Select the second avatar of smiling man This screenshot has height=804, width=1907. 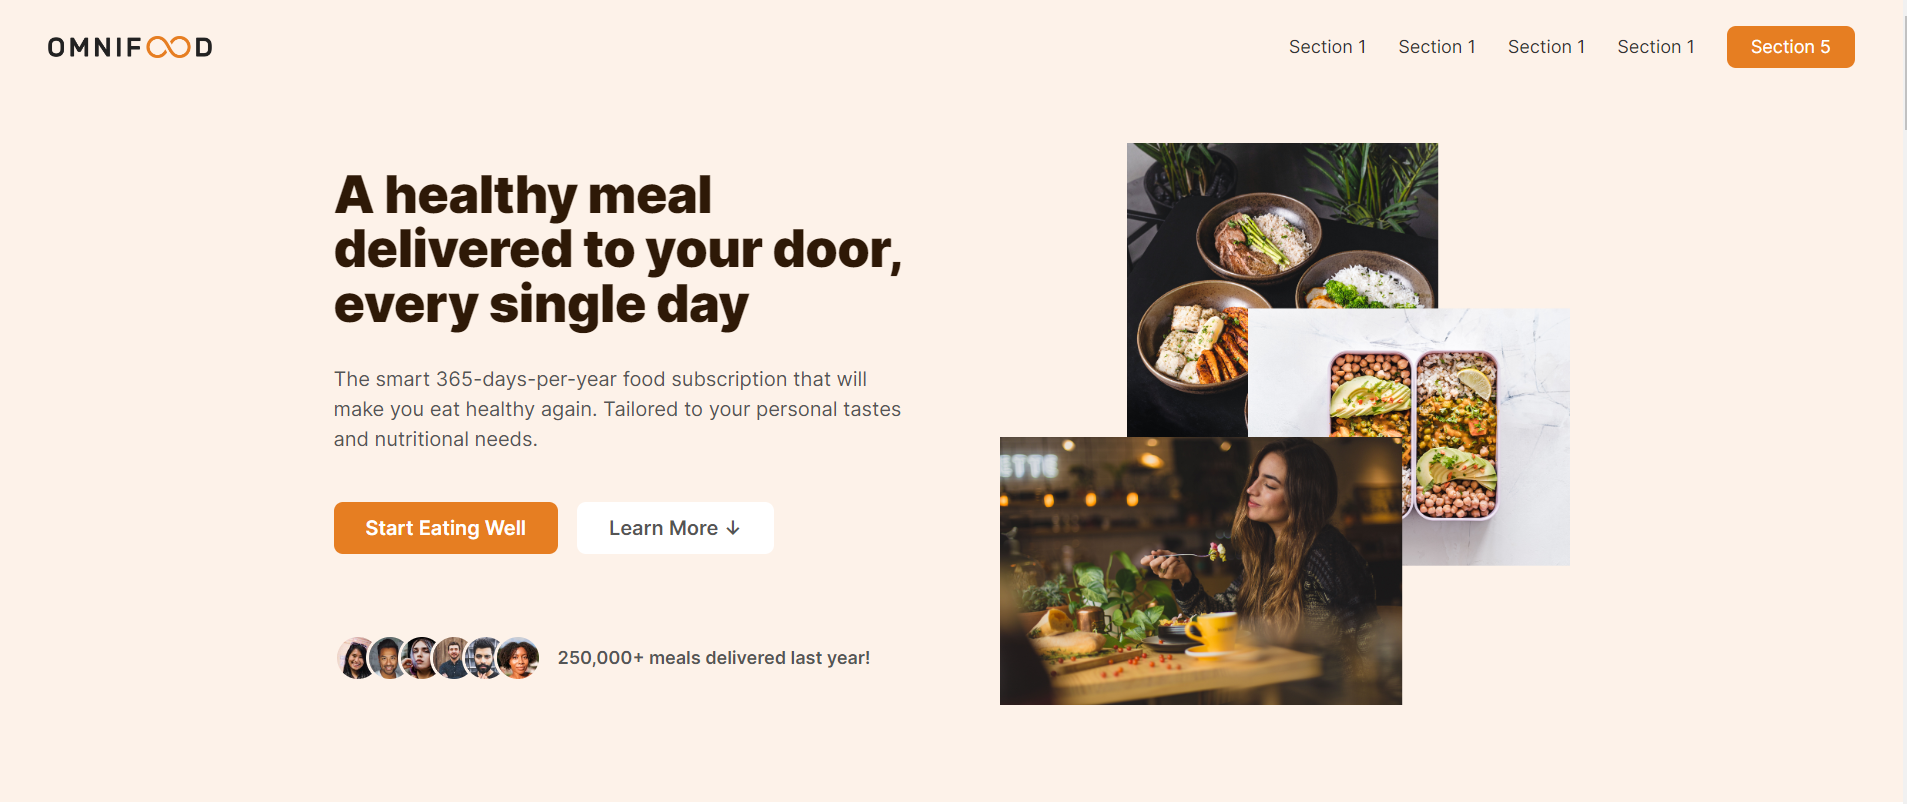[x=388, y=658]
